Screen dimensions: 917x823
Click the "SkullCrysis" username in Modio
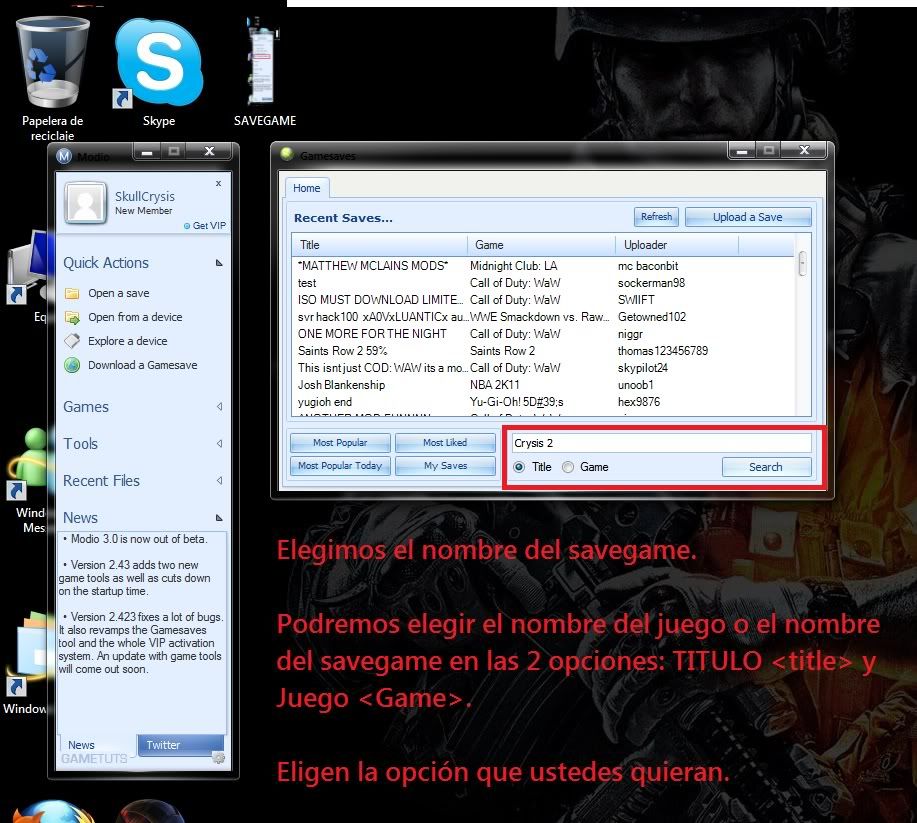coord(145,197)
